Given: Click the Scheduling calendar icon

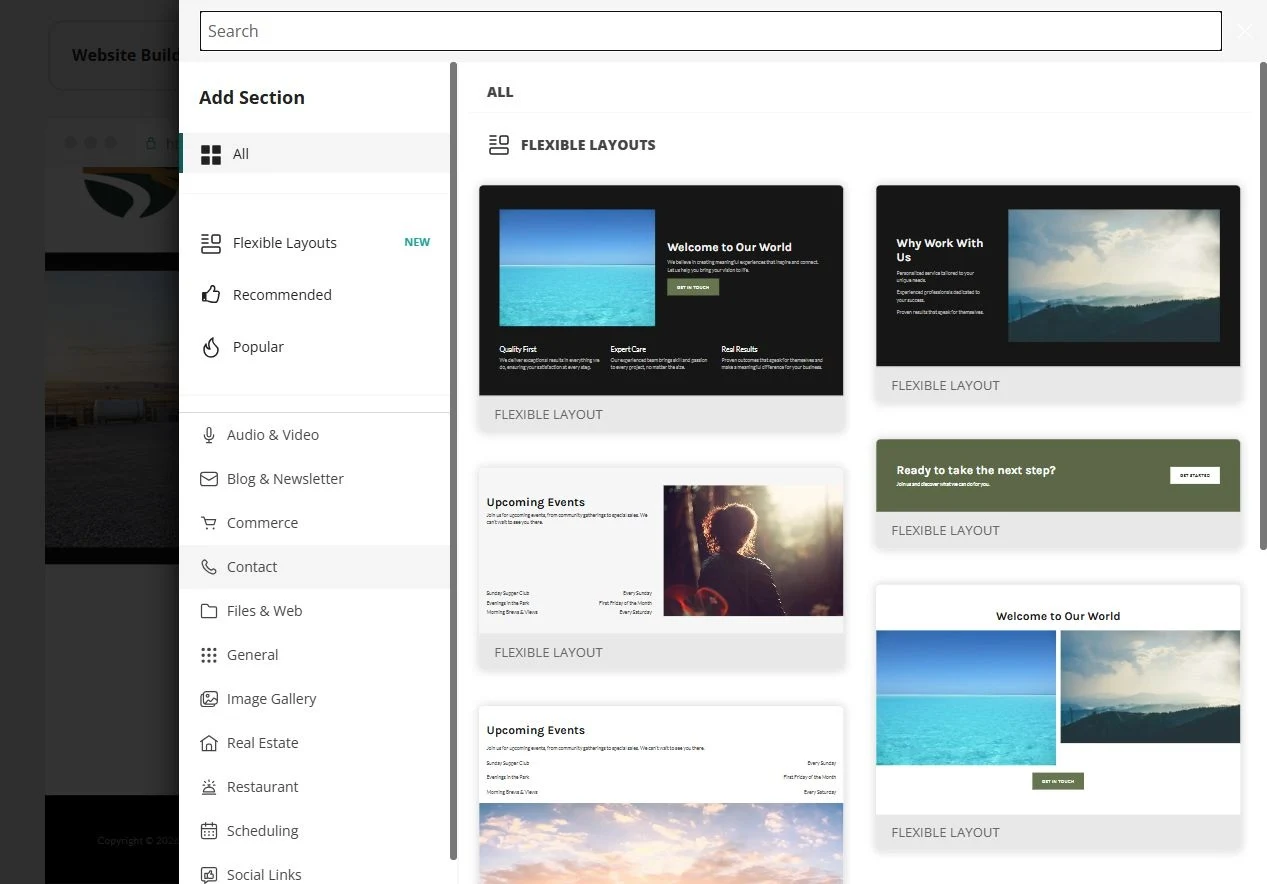Looking at the screenshot, I should click(209, 831).
